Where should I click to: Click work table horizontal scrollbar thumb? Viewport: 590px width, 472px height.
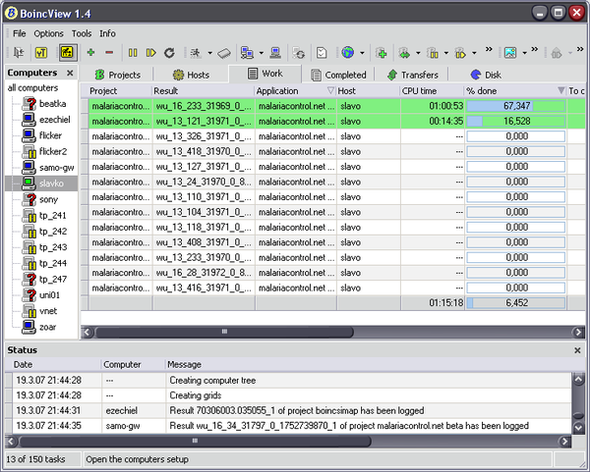(x=224, y=332)
